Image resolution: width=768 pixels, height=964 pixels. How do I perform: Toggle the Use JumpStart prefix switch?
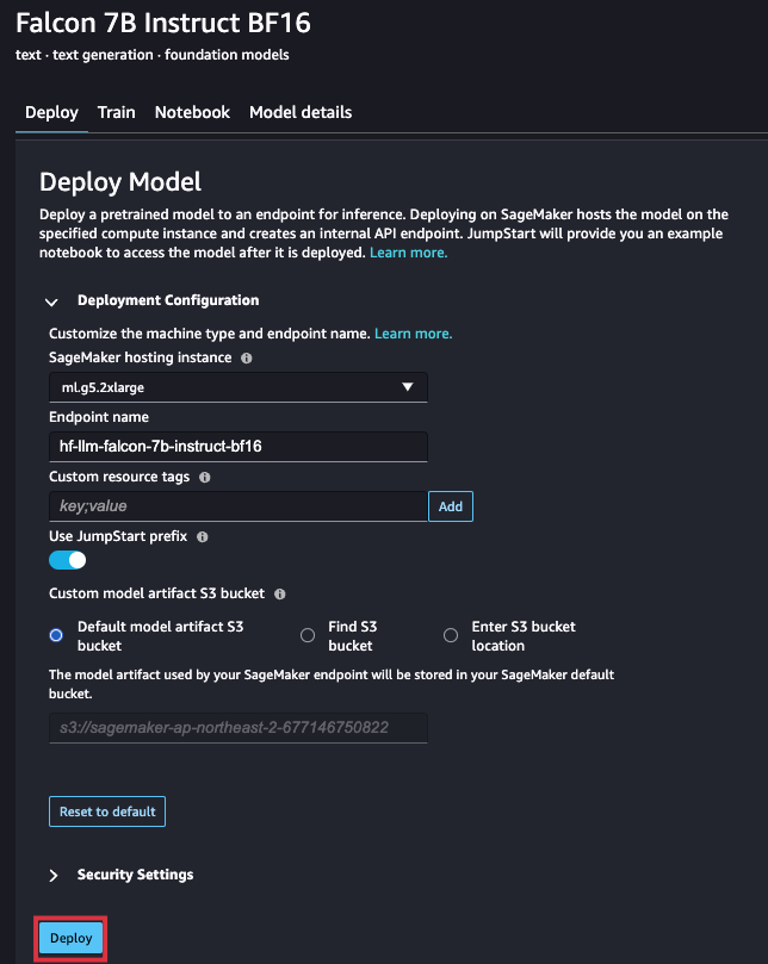coord(68,560)
